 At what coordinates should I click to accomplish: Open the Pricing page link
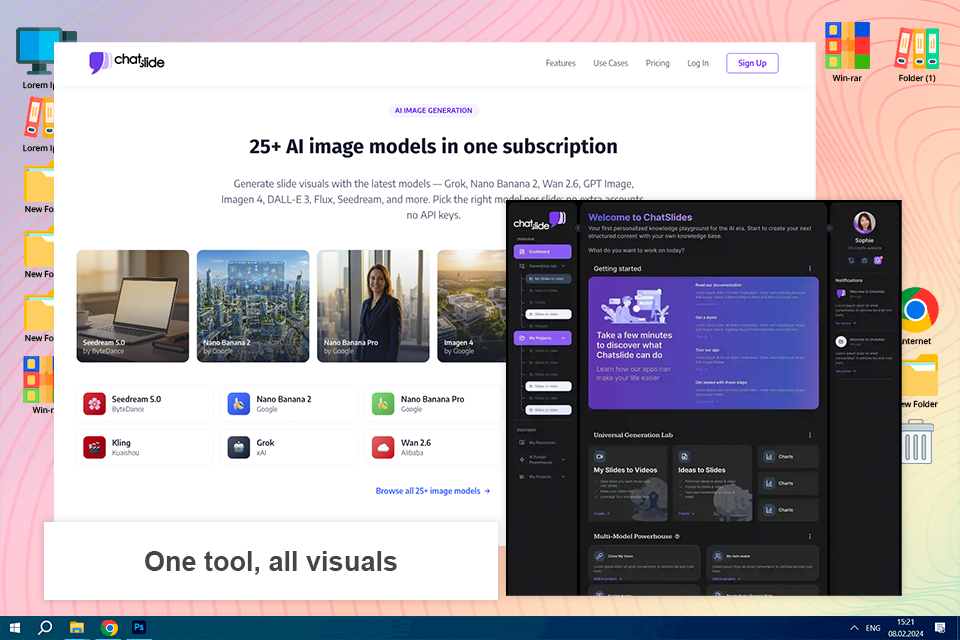[x=658, y=63]
